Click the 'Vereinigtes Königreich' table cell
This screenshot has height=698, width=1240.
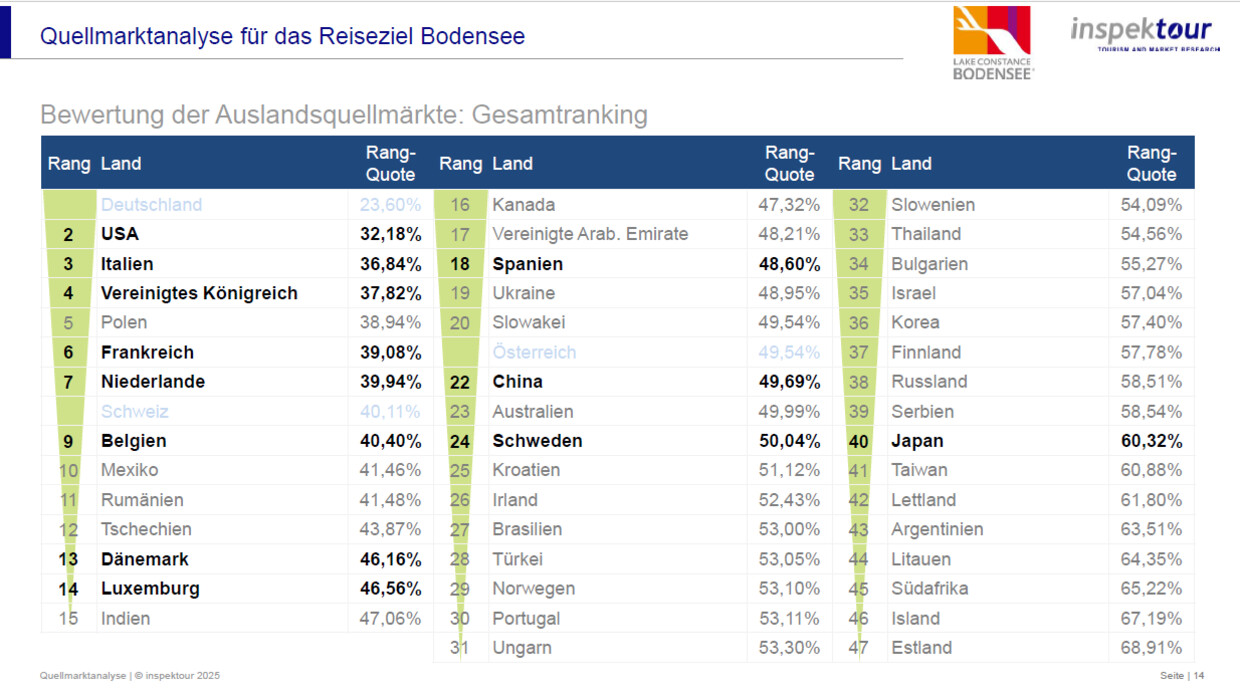(x=199, y=293)
